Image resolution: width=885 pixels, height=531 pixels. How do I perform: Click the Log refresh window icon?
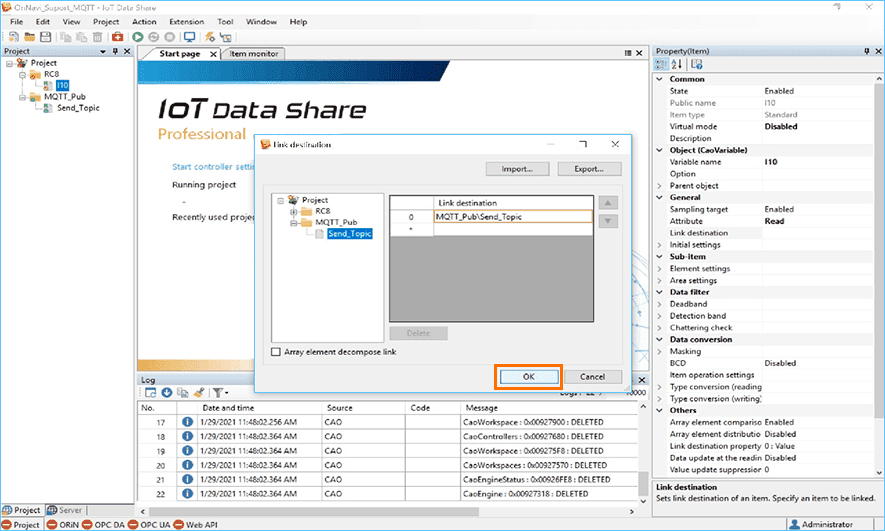(151, 393)
